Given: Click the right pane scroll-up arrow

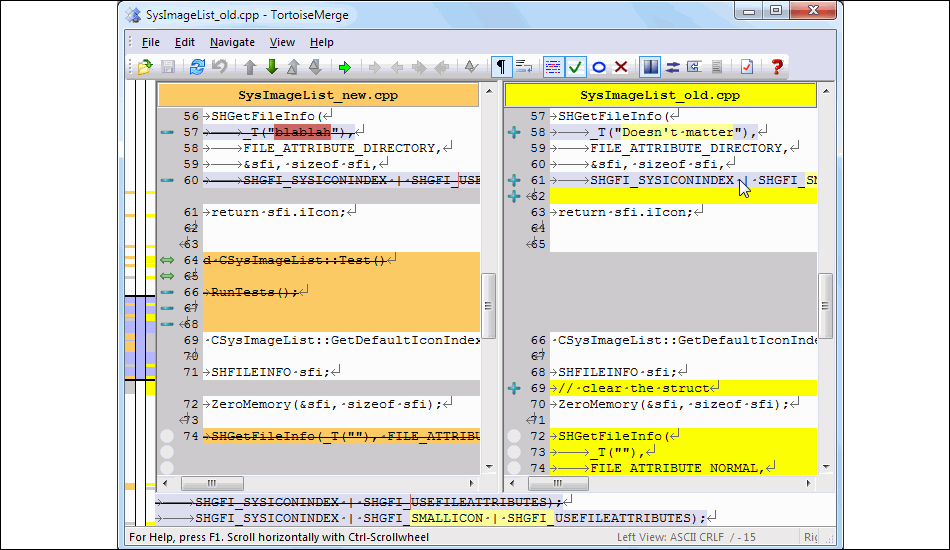Looking at the screenshot, I should click(x=825, y=91).
